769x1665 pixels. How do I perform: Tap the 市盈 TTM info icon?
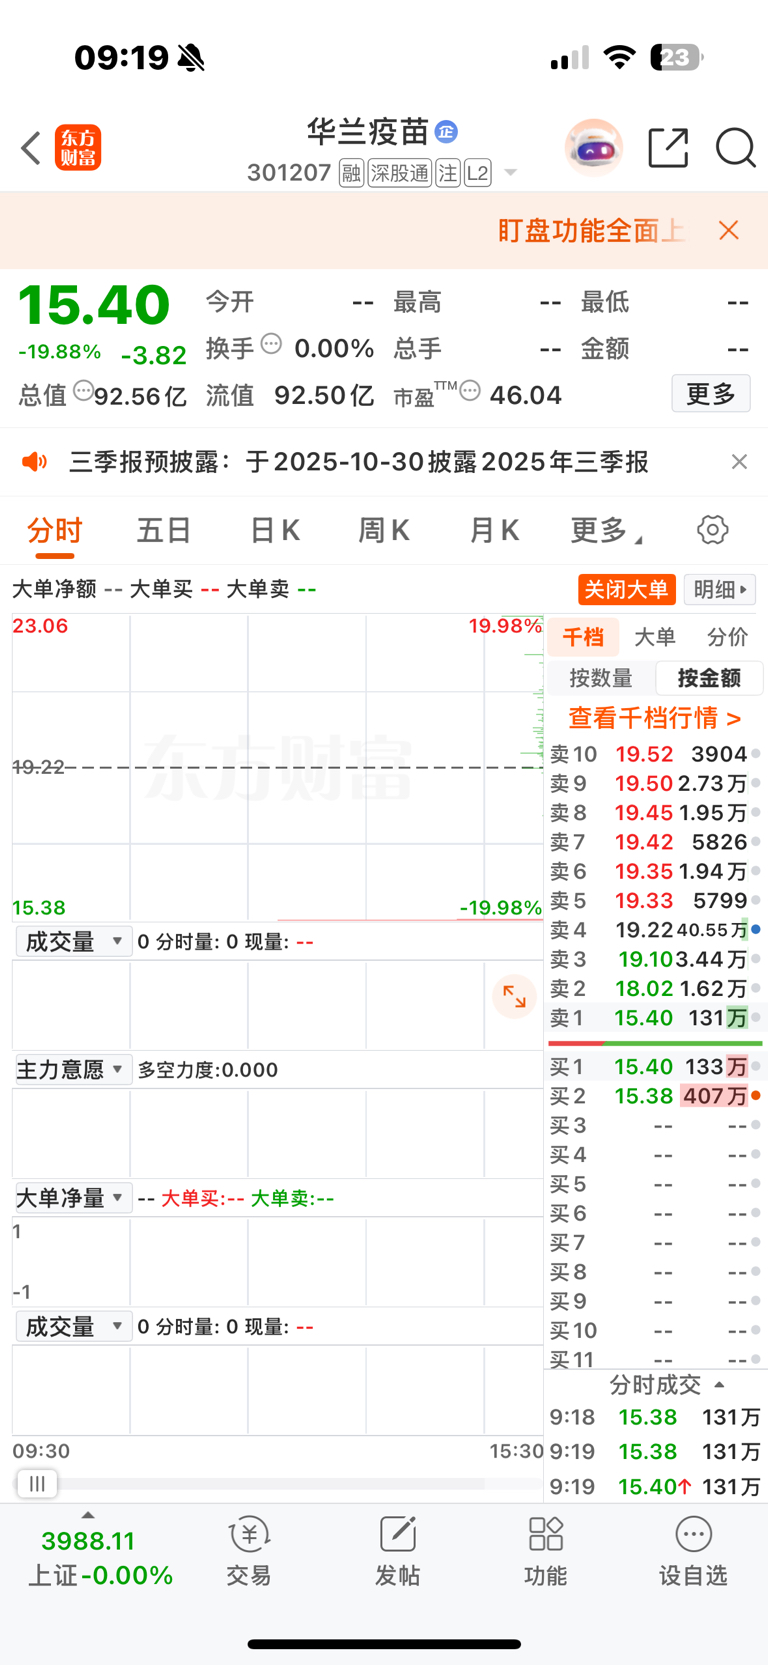[470, 390]
